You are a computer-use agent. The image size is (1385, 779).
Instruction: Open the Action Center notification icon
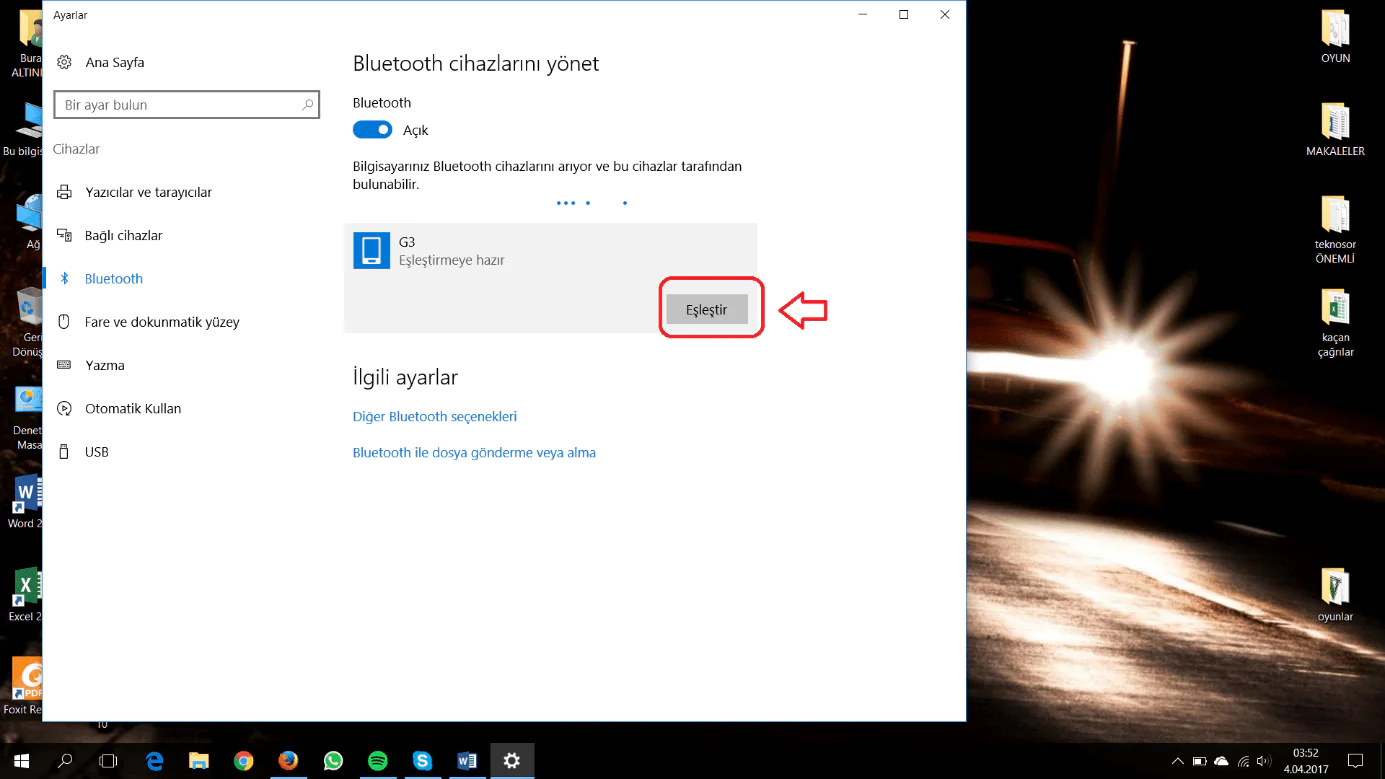[1356, 761]
